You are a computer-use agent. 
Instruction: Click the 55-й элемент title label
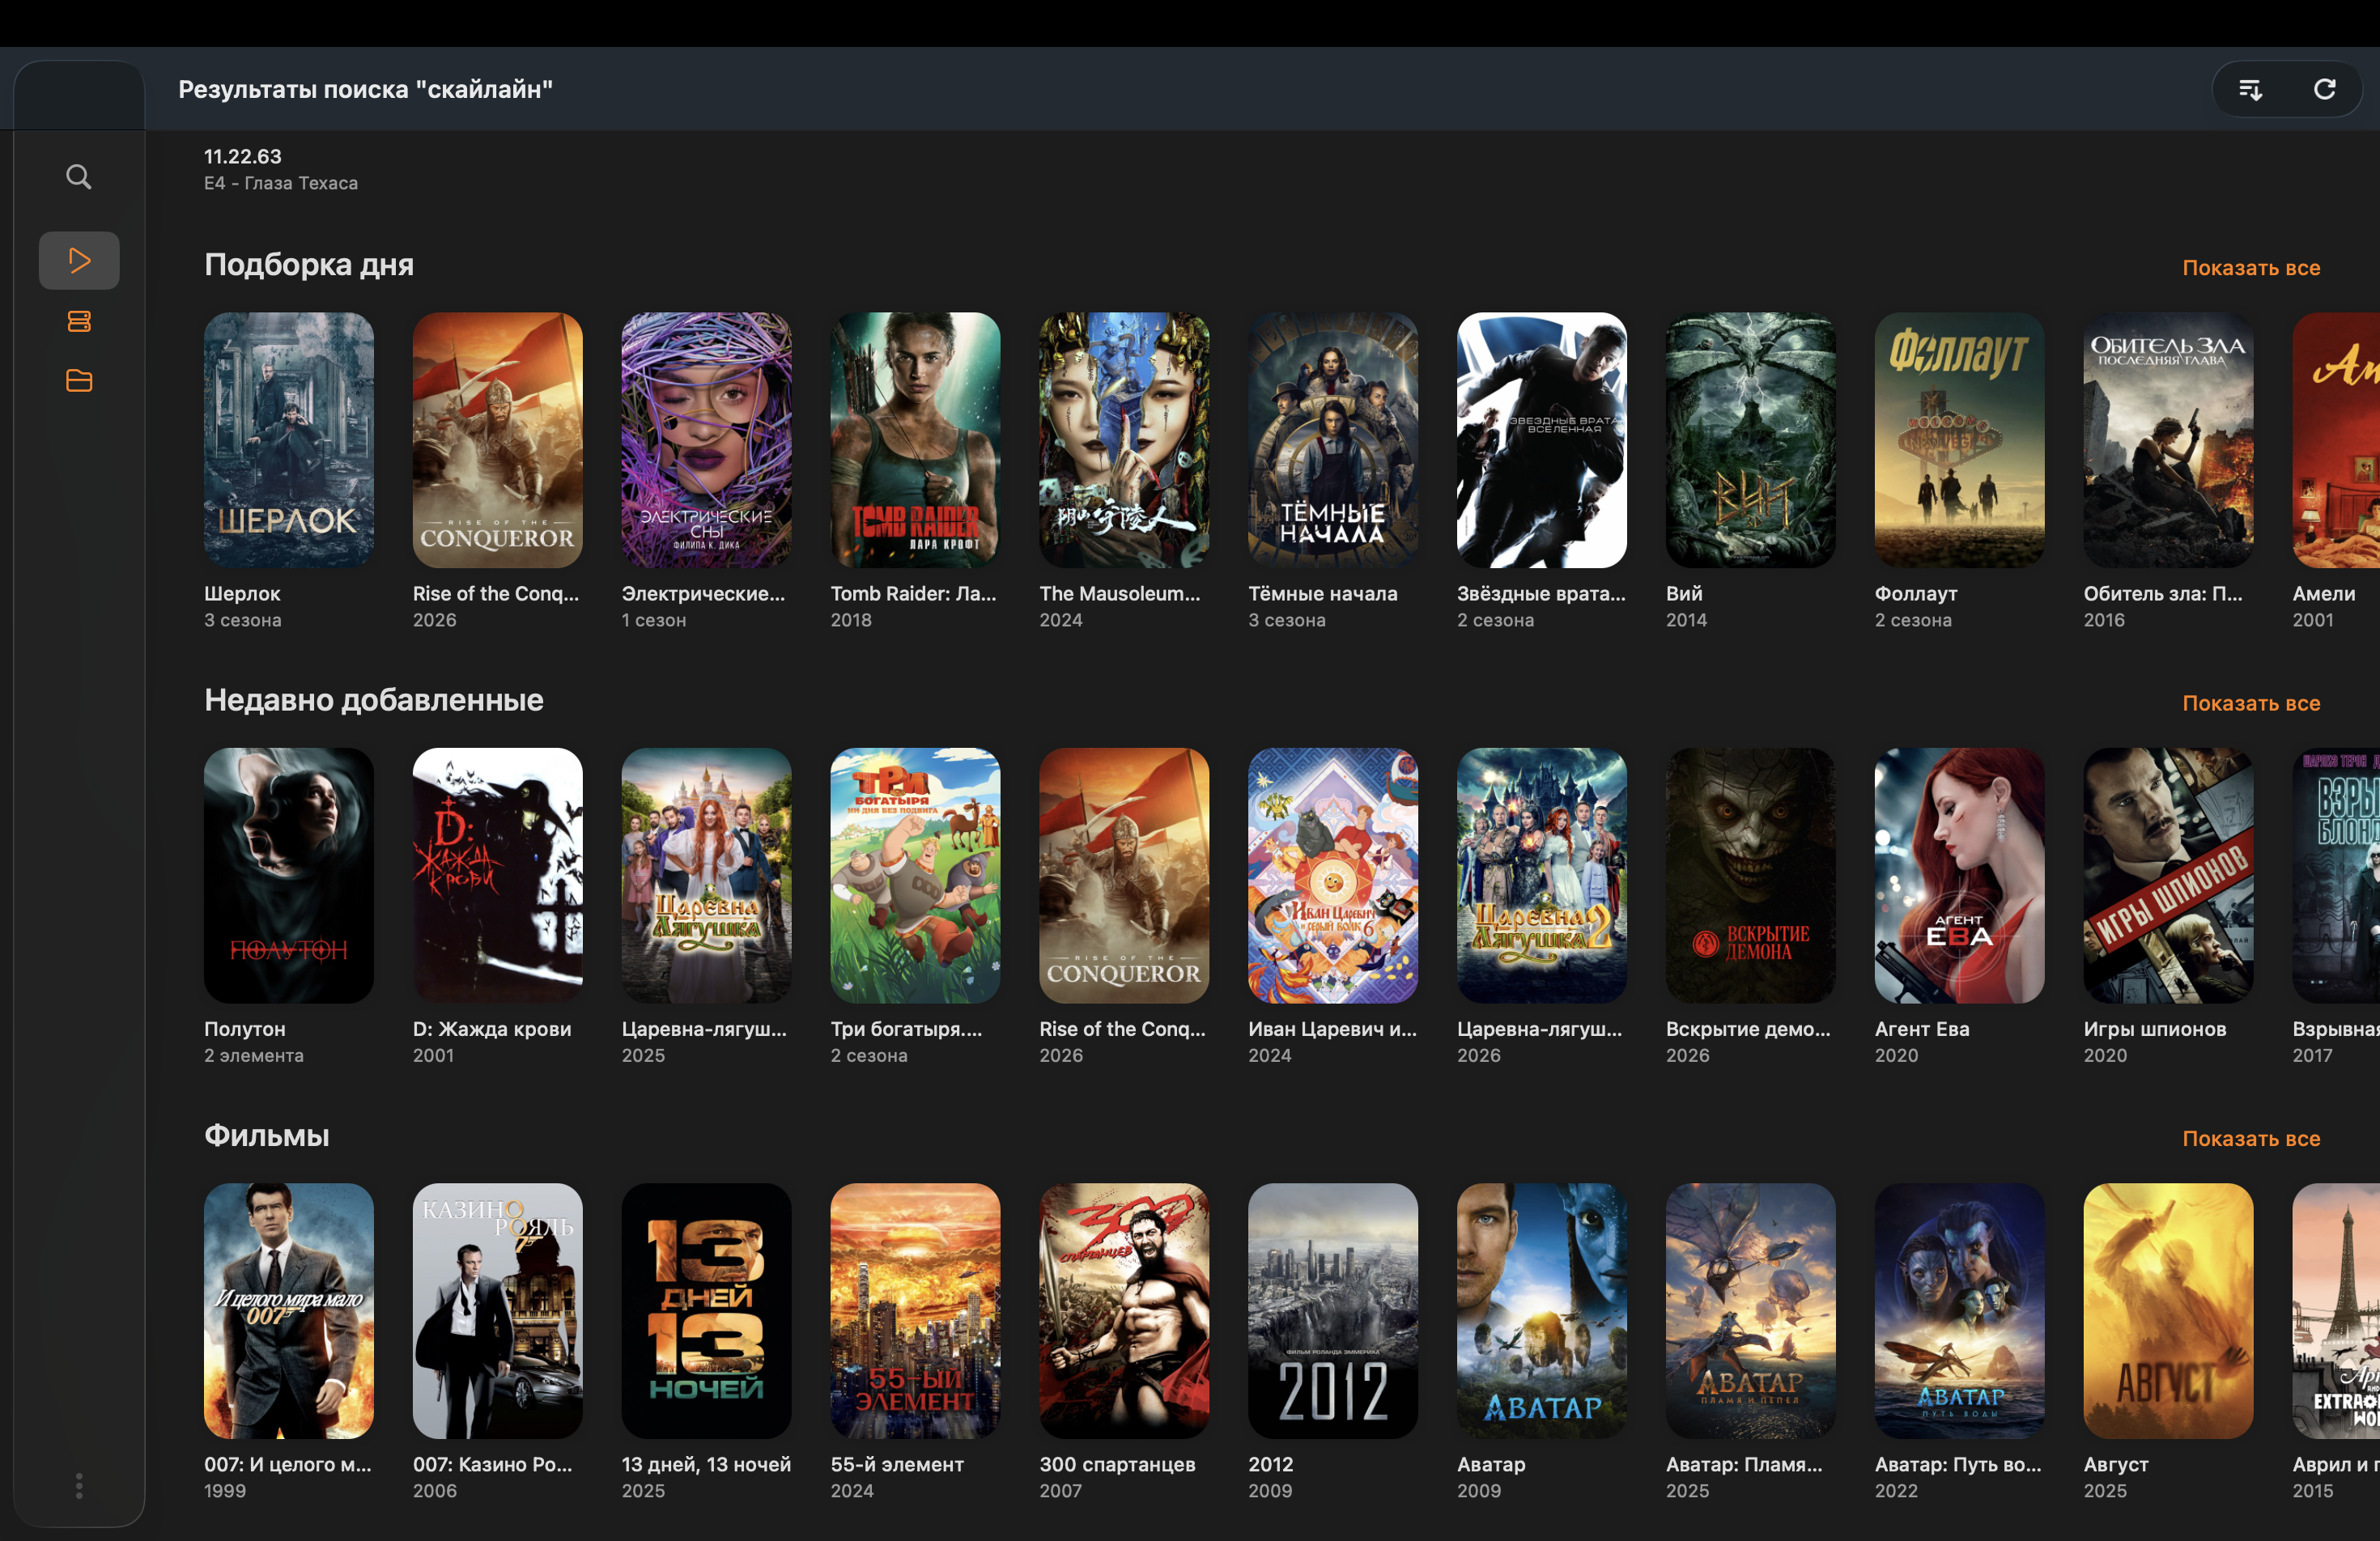897,1464
